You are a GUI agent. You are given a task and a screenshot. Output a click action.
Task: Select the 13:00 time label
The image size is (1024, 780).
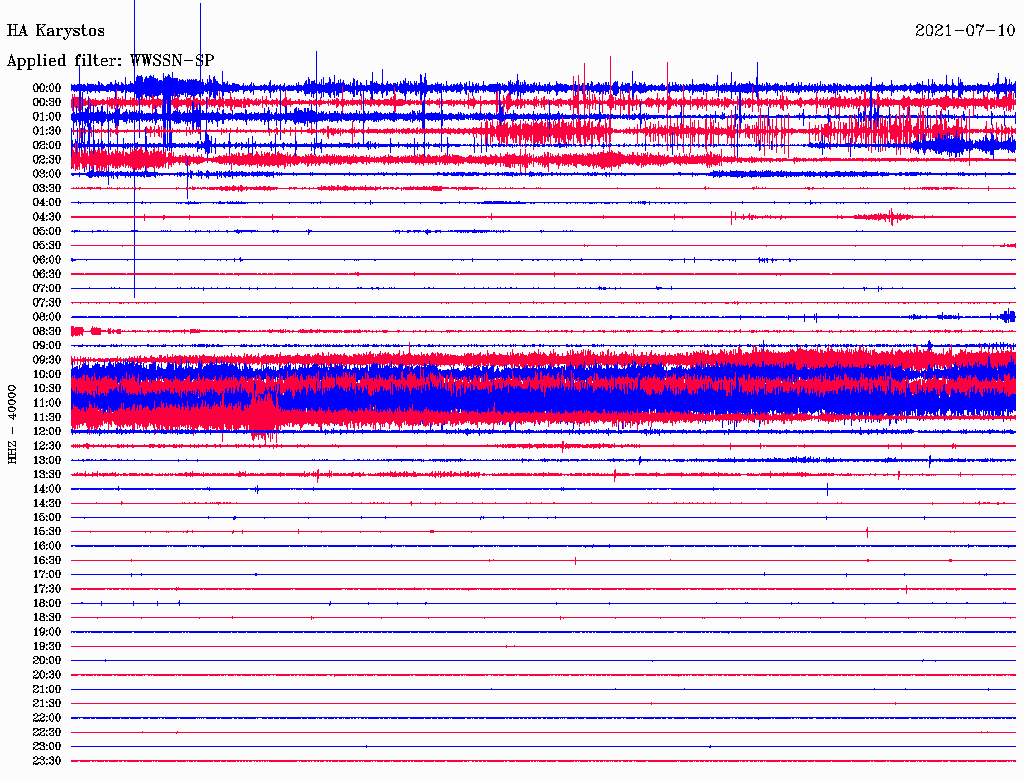pyautogui.click(x=47, y=461)
